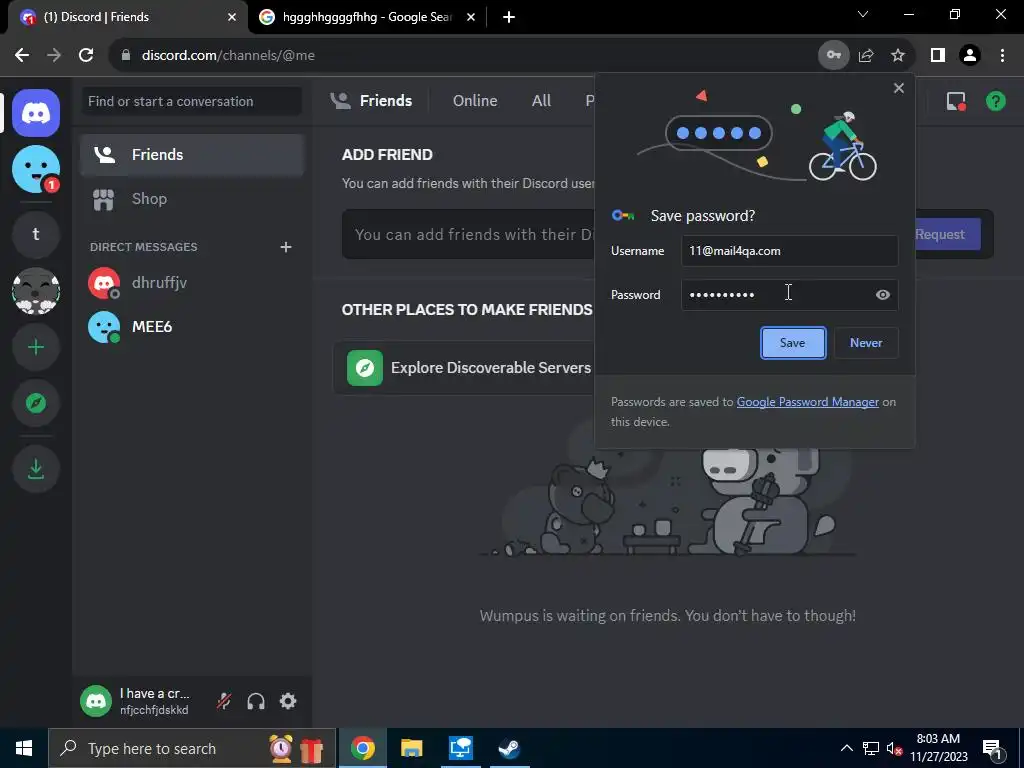Go back in browser
1024x768 pixels.
(x=22, y=55)
